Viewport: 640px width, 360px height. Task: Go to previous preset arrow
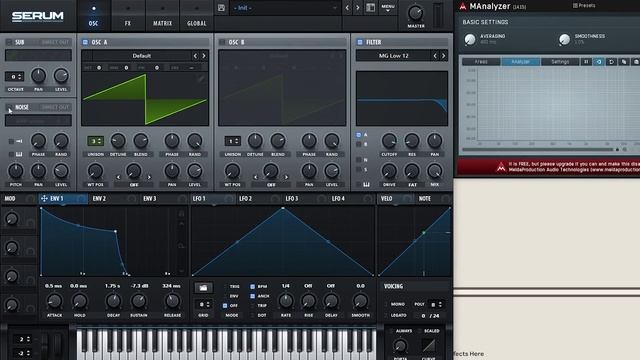tap(347, 8)
